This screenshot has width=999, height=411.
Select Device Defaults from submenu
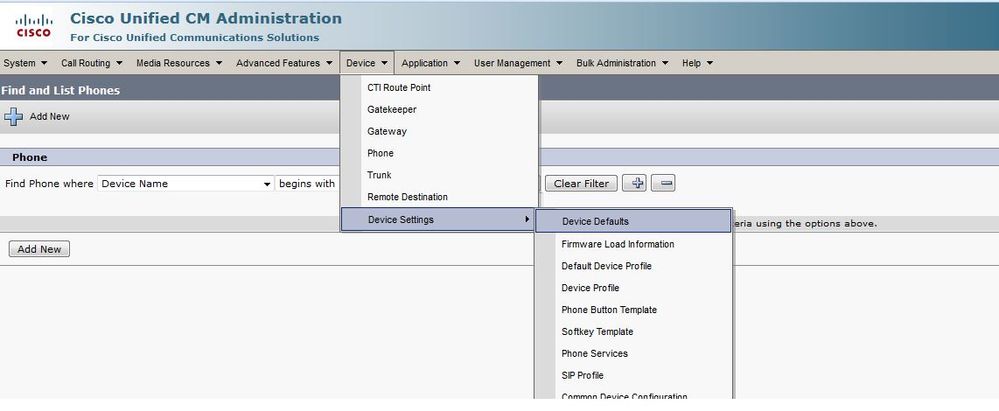coord(595,221)
